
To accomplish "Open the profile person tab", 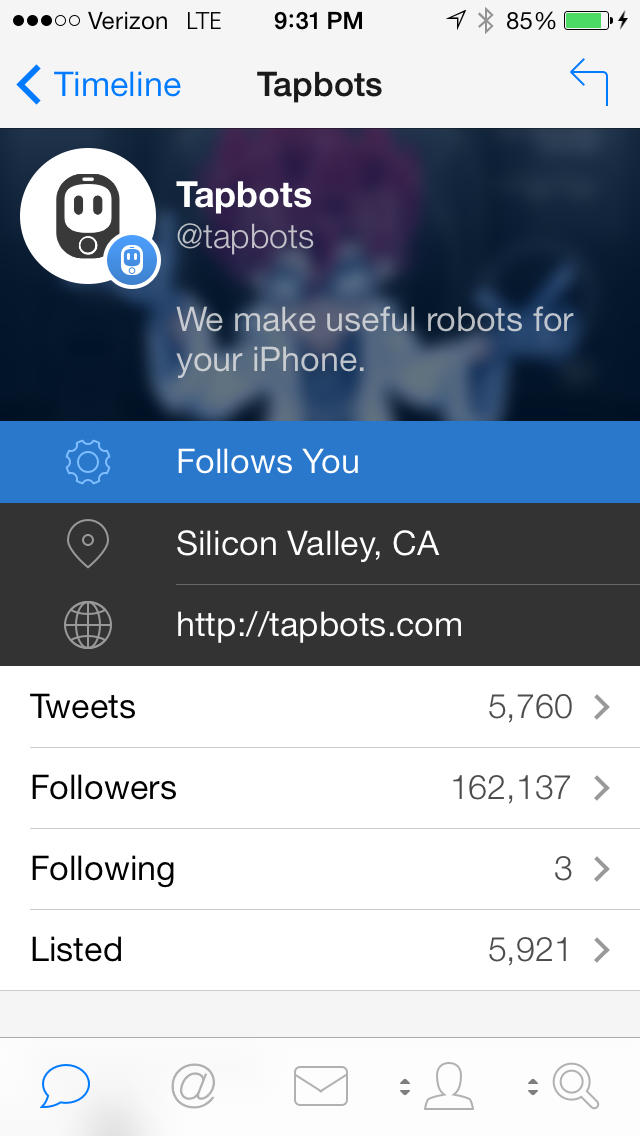I will click(447, 1086).
